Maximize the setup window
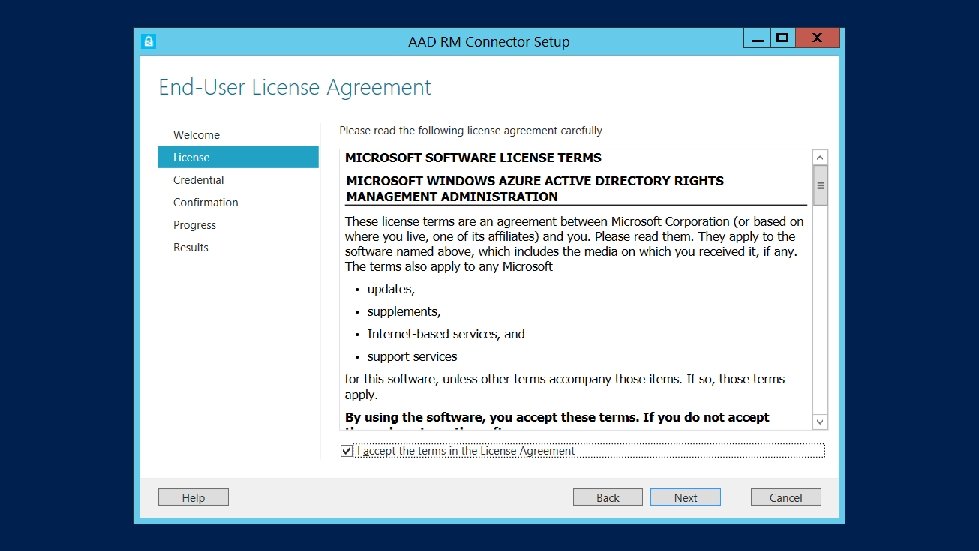This screenshot has width=979, height=551. pyautogui.click(x=782, y=38)
